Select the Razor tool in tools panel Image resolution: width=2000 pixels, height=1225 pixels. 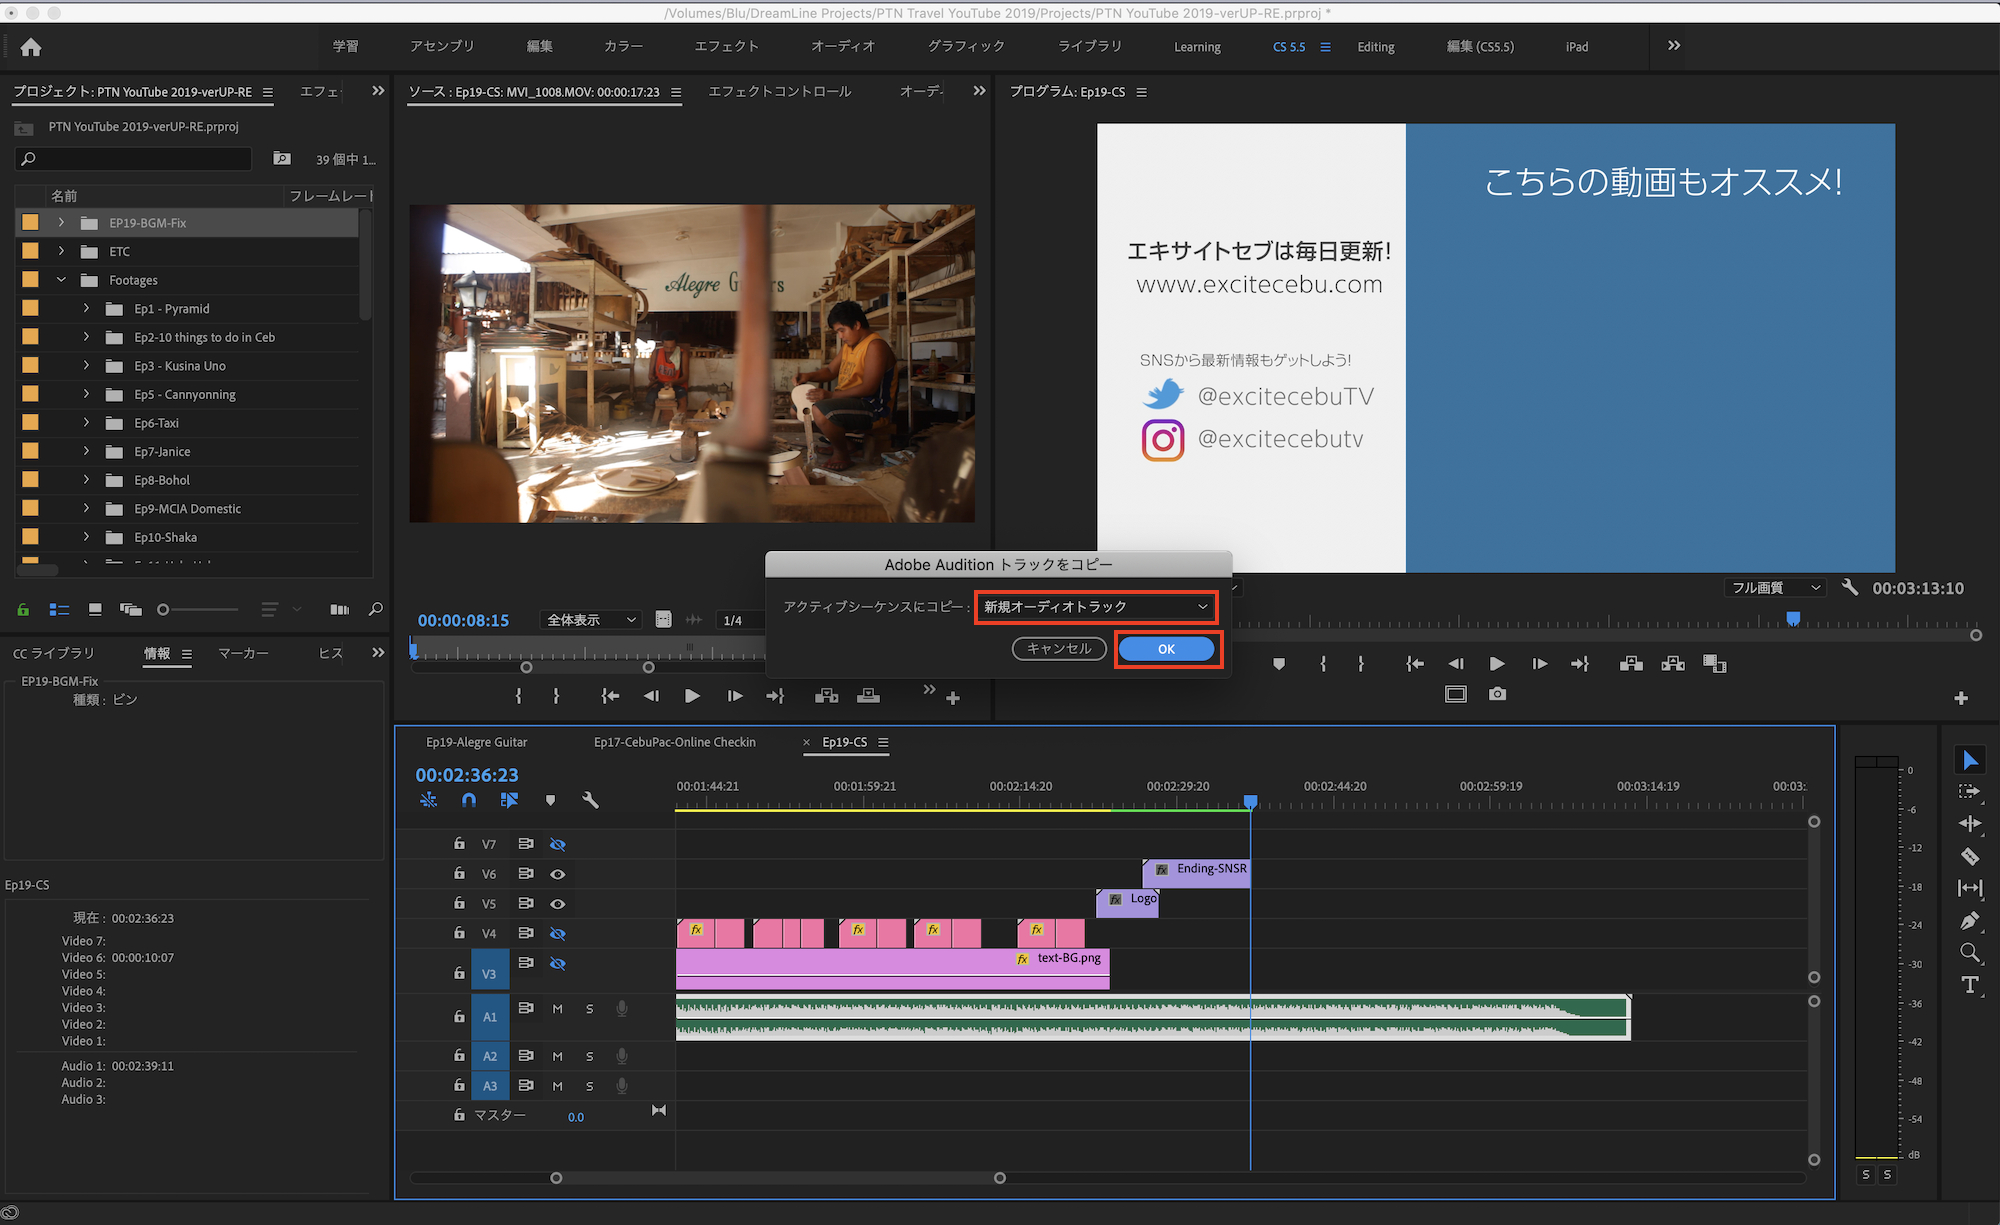[1969, 856]
